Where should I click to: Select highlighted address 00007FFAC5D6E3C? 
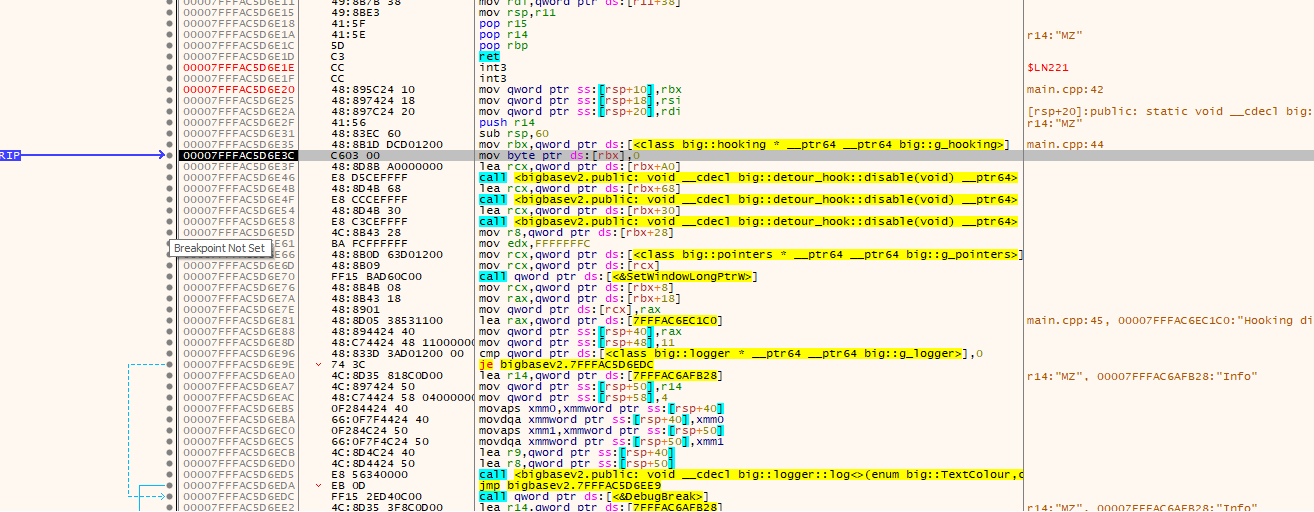pos(239,156)
